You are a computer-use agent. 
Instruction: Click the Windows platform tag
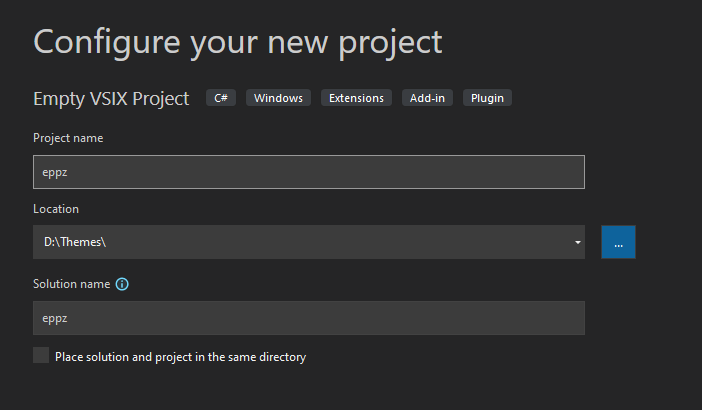[x=278, y=98]
